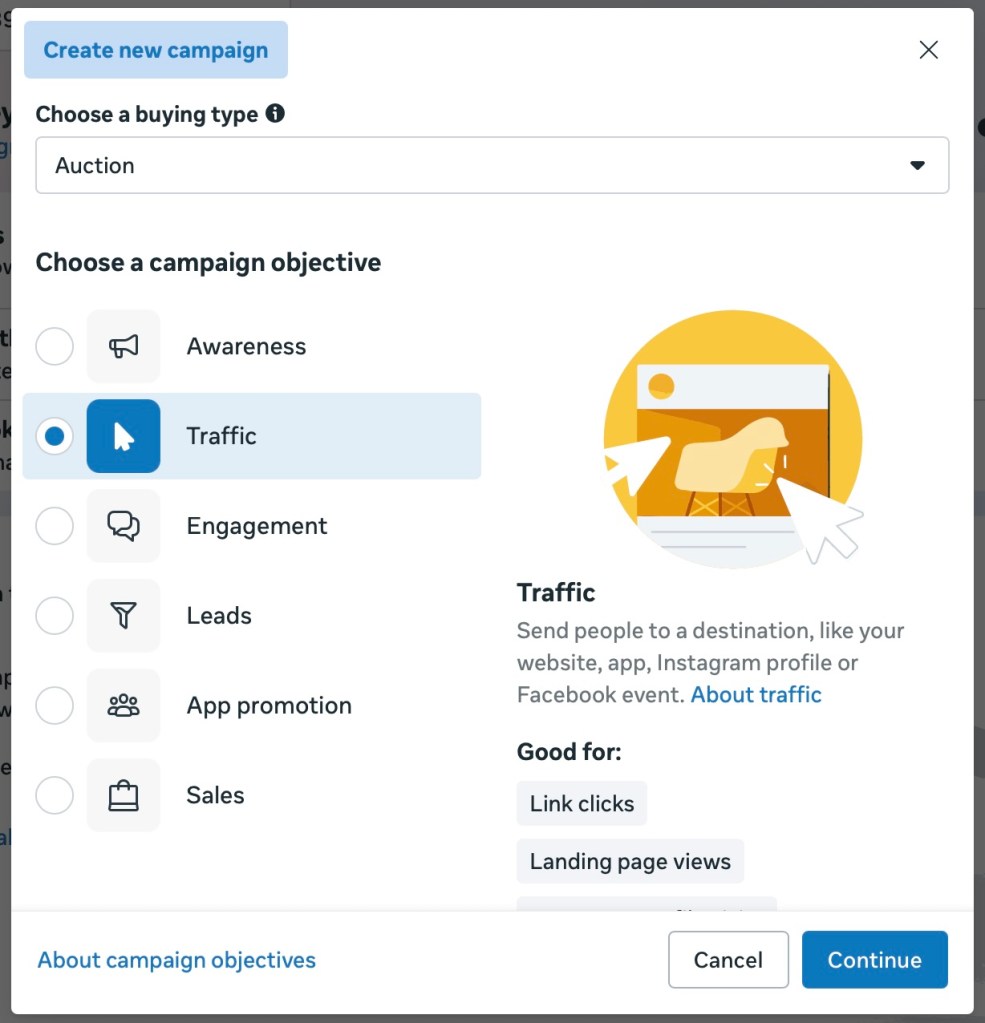Open the About campaign objectives link
This screenshot has width=985, height=1023.
(x=177, y=960)
